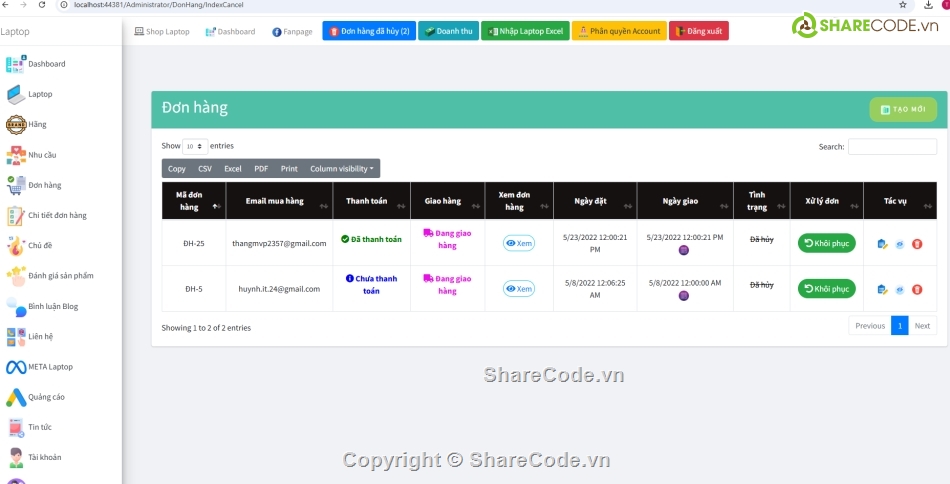This screenshot has height=484, width=950.
Task: Go to Hãng in the sidebar
Action: tap(26, 124)
